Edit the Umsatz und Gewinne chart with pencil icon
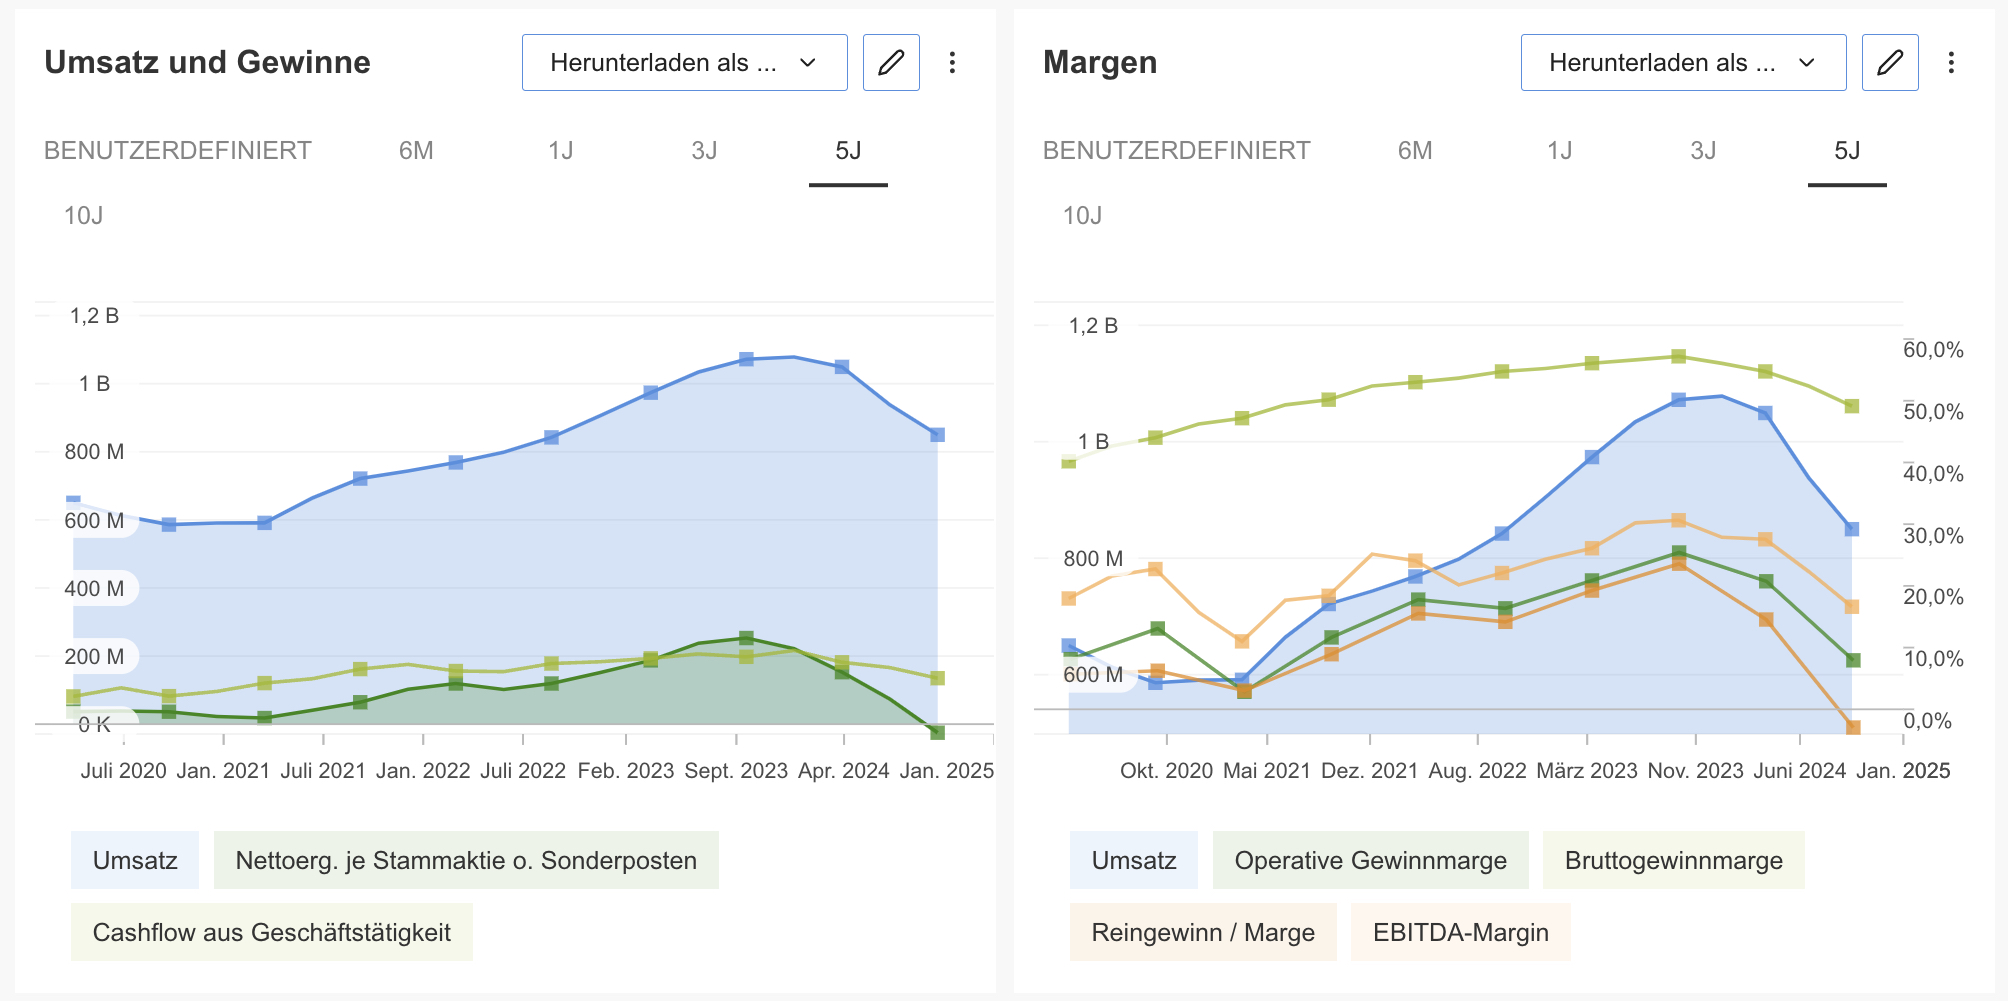Screen dimensions: 2008x1001 (x=891, y=62)
